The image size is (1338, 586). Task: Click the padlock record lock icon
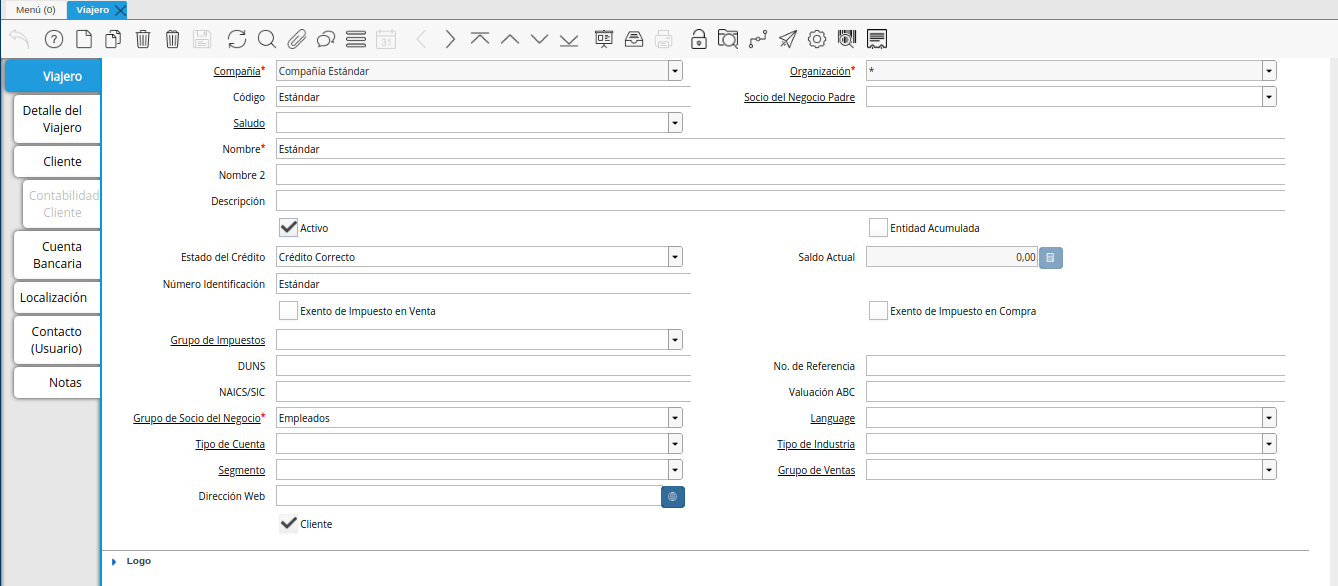[699, 39]
